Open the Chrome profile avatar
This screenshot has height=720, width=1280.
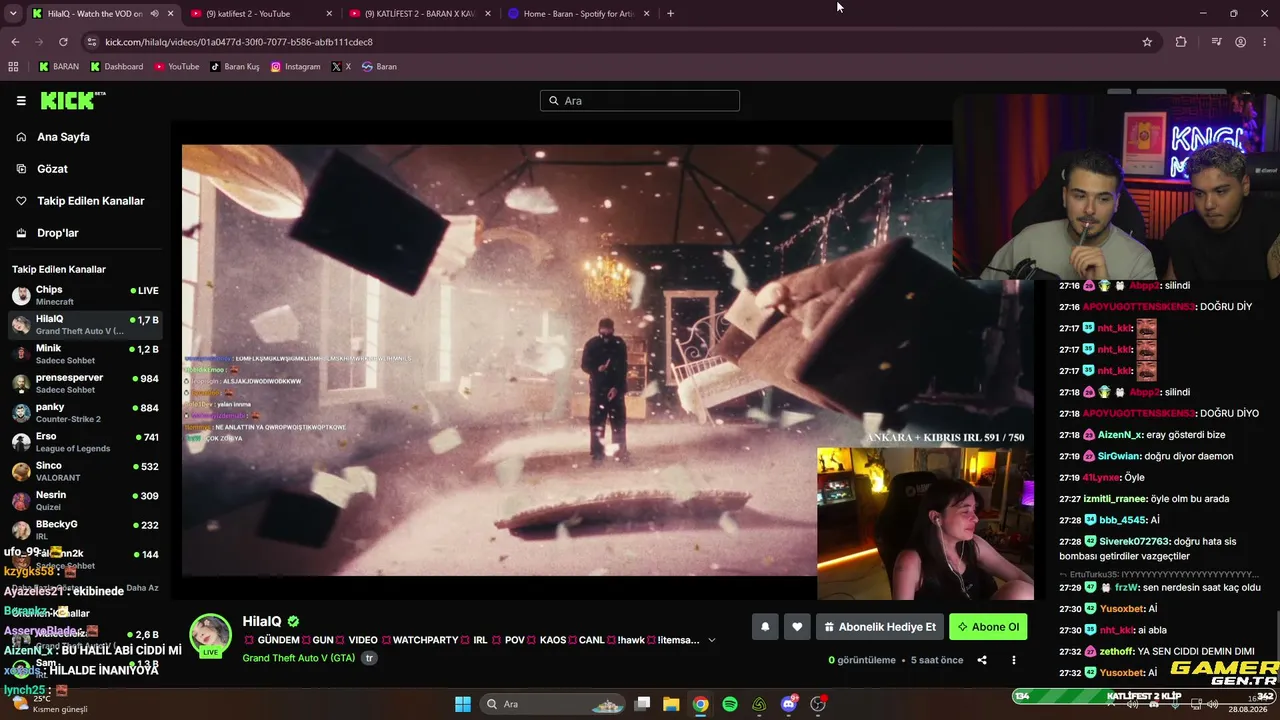[1240, 42]
